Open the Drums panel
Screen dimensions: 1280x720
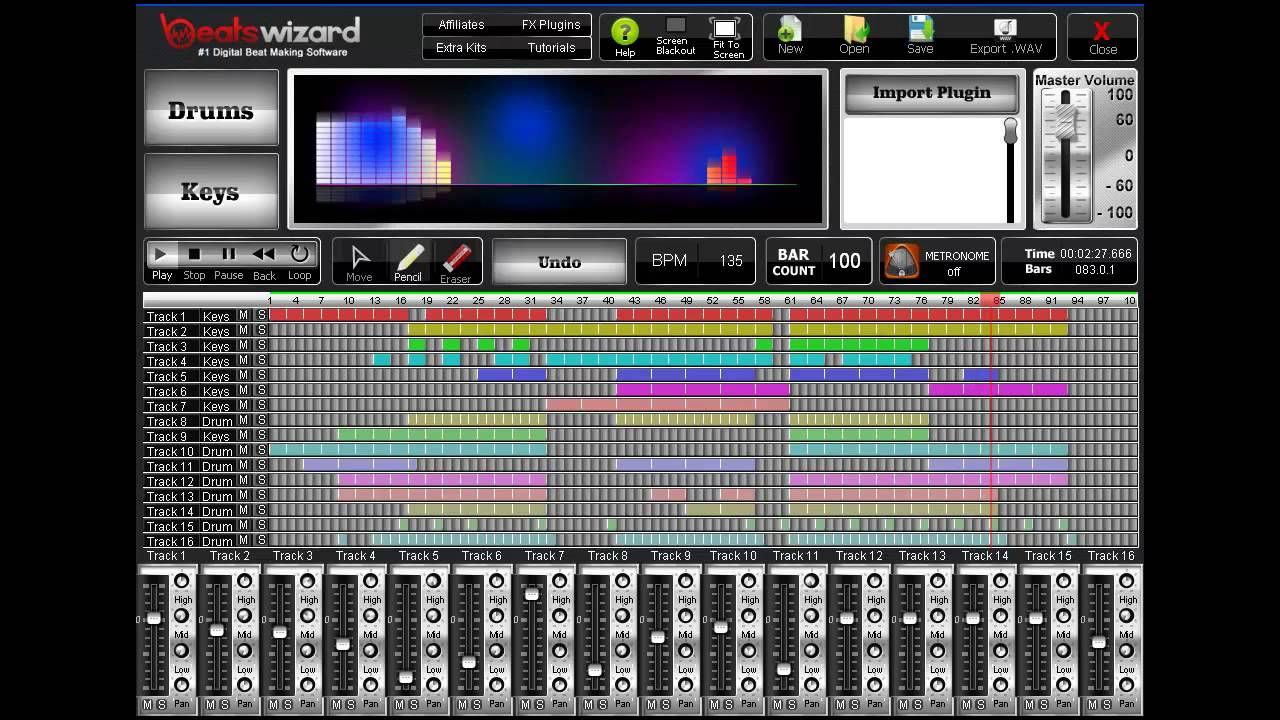point(211,110)
